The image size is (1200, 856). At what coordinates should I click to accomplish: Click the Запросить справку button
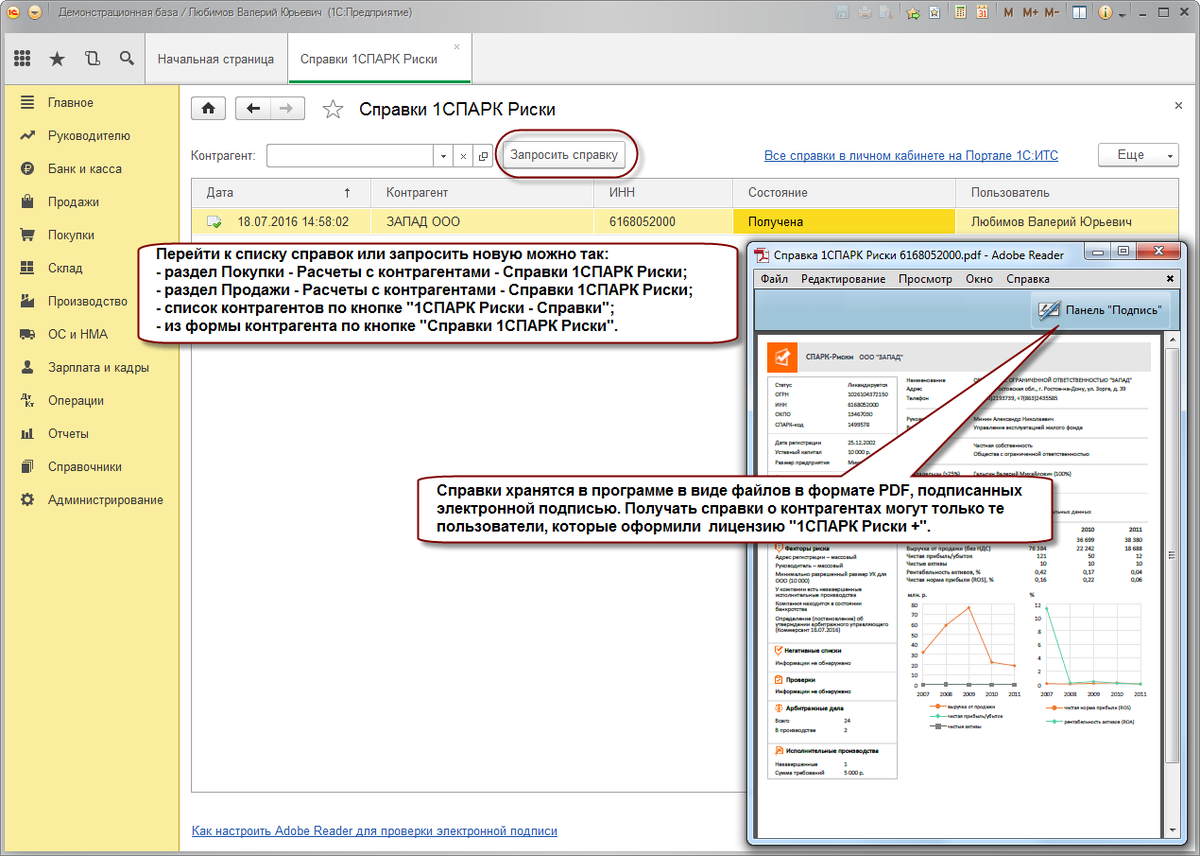click(564, 155)
